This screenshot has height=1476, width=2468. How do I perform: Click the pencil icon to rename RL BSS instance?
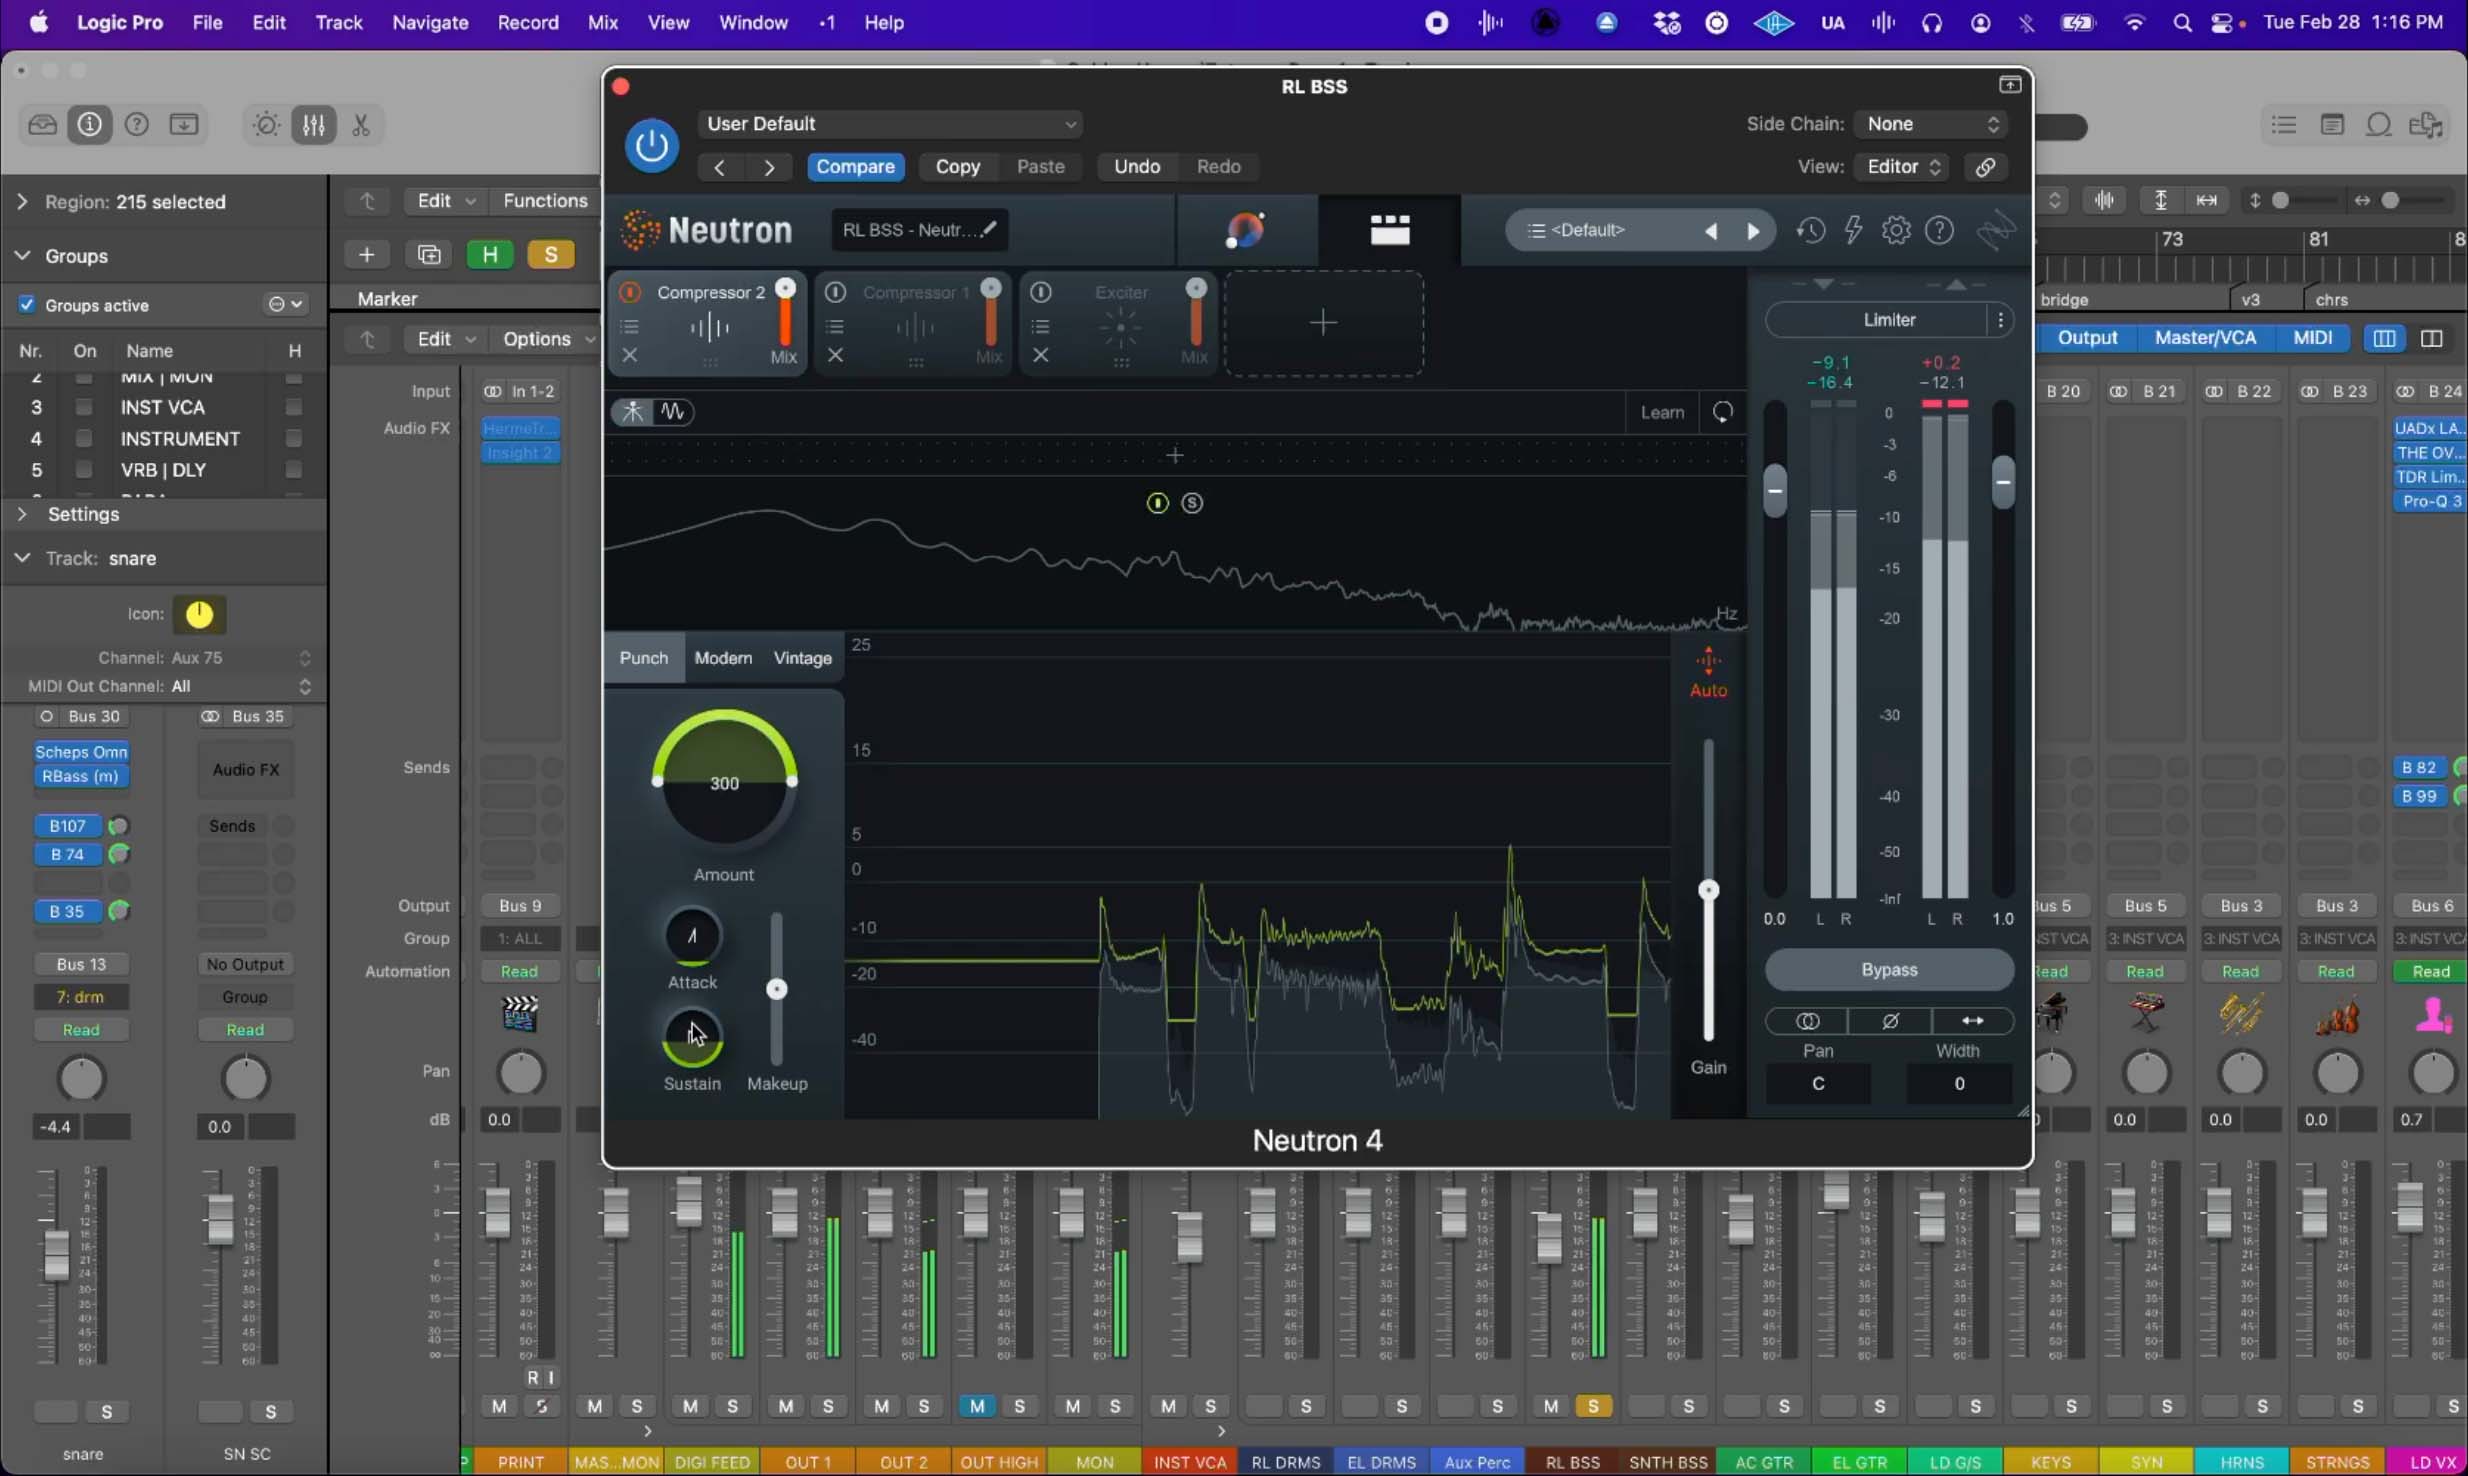[x=988, y=229]
